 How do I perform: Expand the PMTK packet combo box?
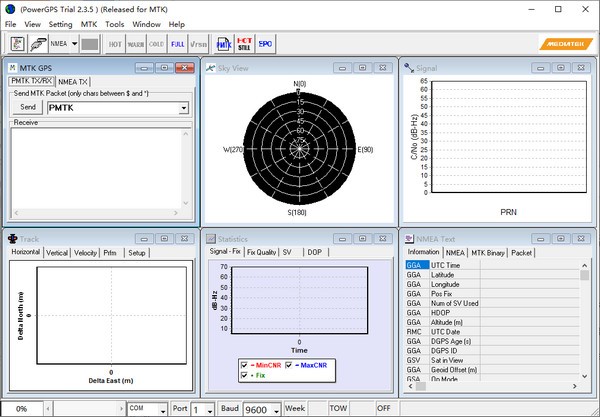[184, 108]
